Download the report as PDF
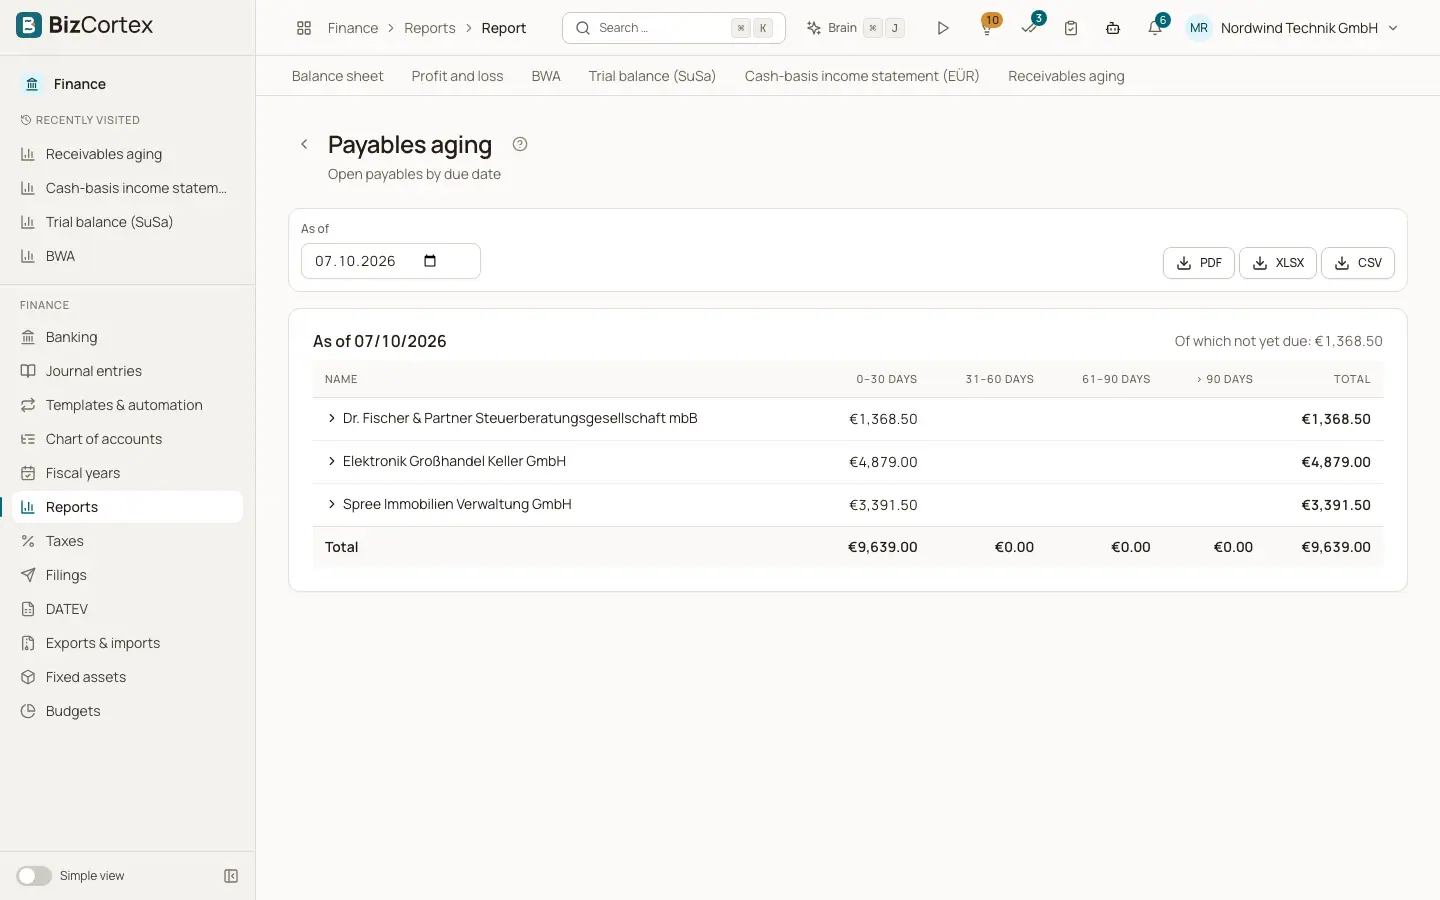This screenshot has height=900, width=1440. (1199, 263)
